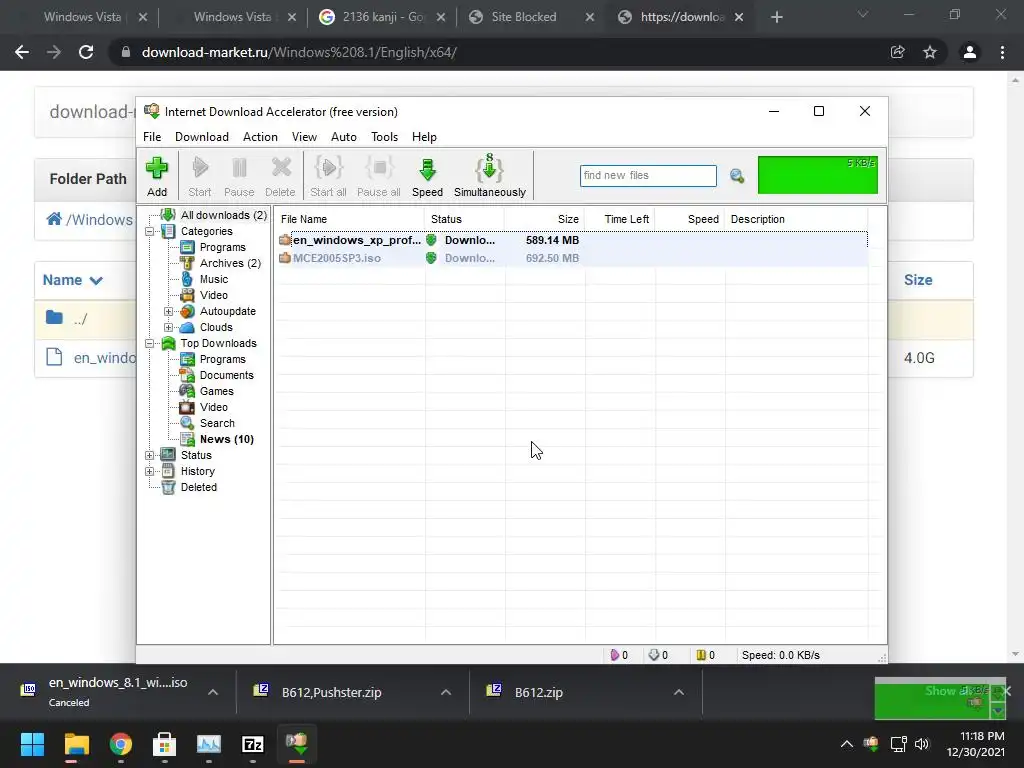This screenshot has height=768, width=1024.
Task: Open the Download menu
Action: pyautogui.click(x=202, y=136)
